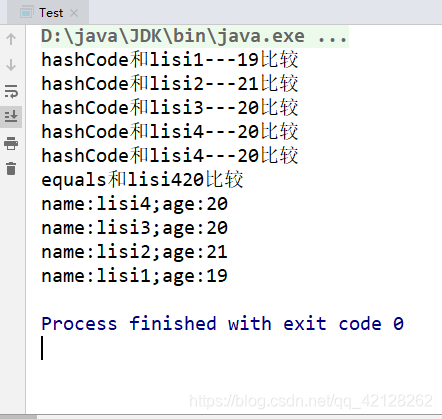The height and width of the screenshot is (419, 442).
Task: Click the Down the Stack Trace arrow
Action: 11,65
